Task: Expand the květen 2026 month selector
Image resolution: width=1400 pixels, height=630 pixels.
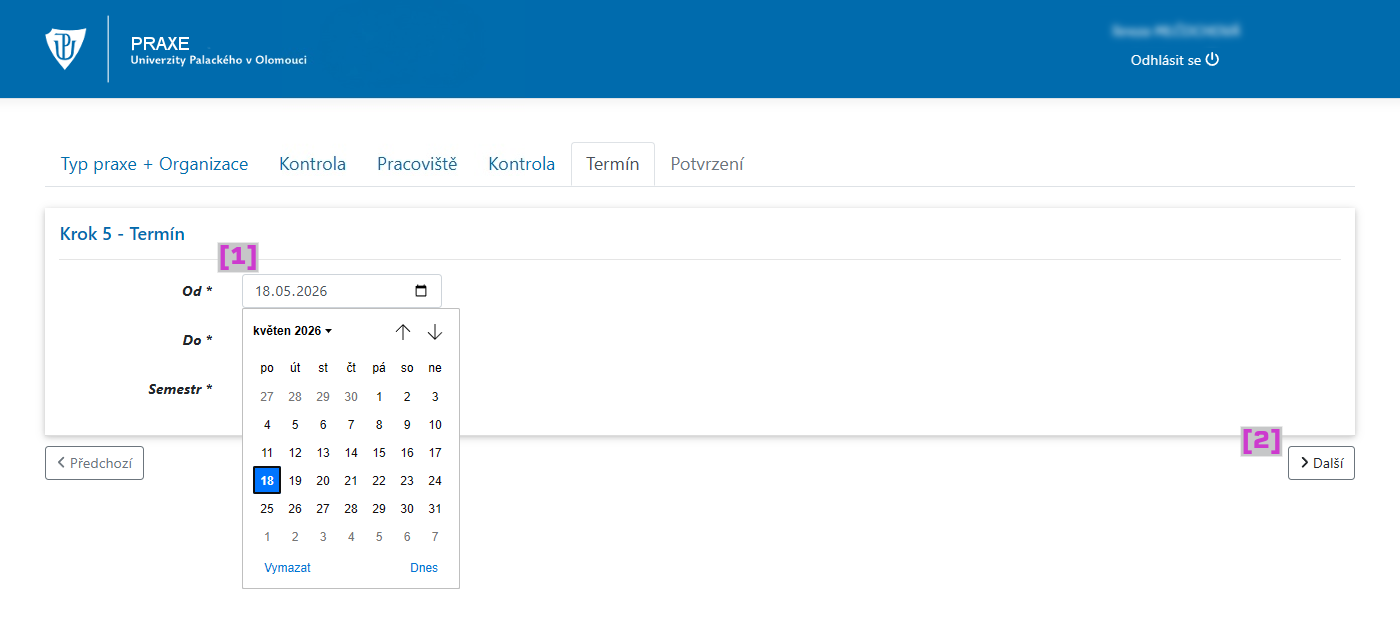Action: coord(292,331)
